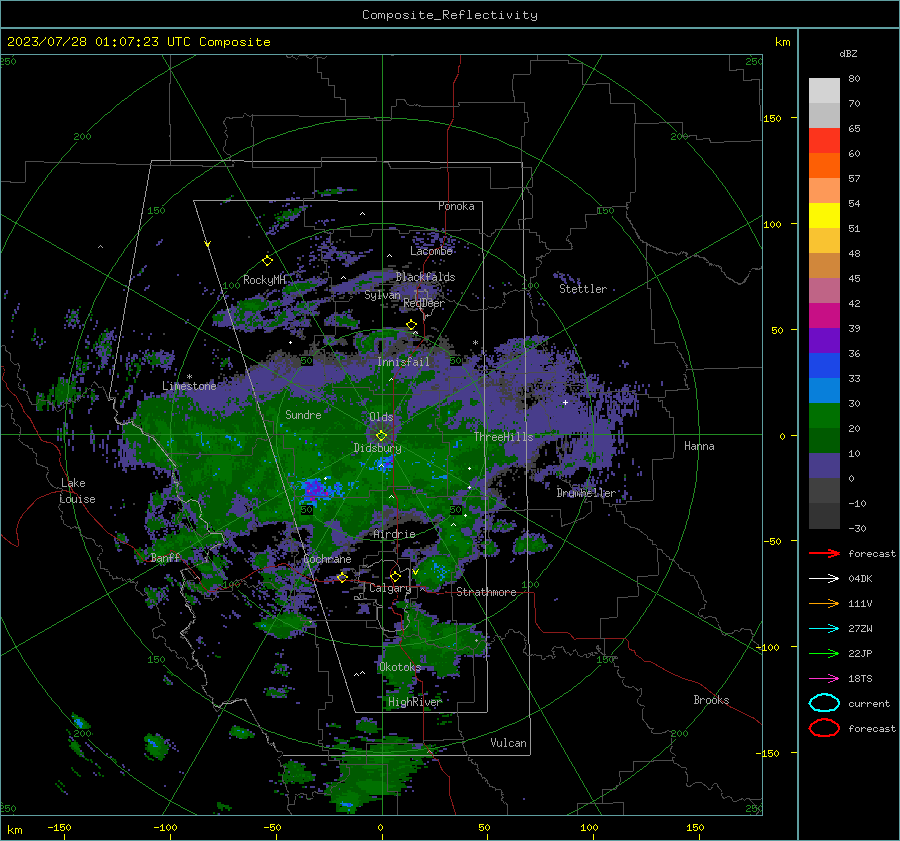
Task: Click the purple high-reflectivity storm core southwest of Didsbury
Action: click(315, 489)
